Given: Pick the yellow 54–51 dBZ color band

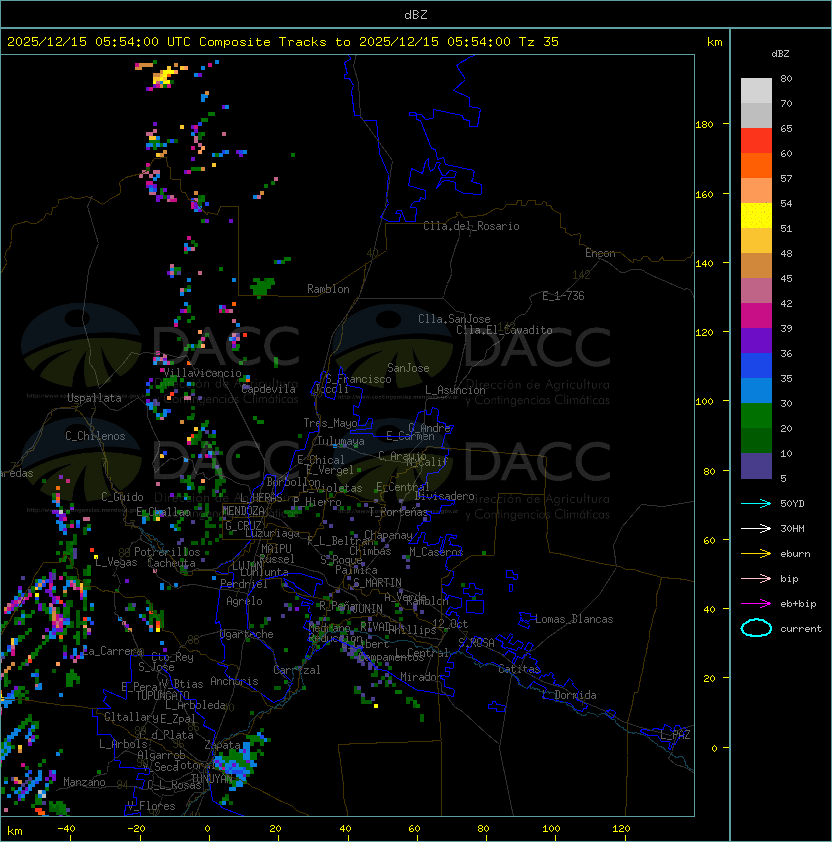Looking at the screenshot, I should [756, 216].
